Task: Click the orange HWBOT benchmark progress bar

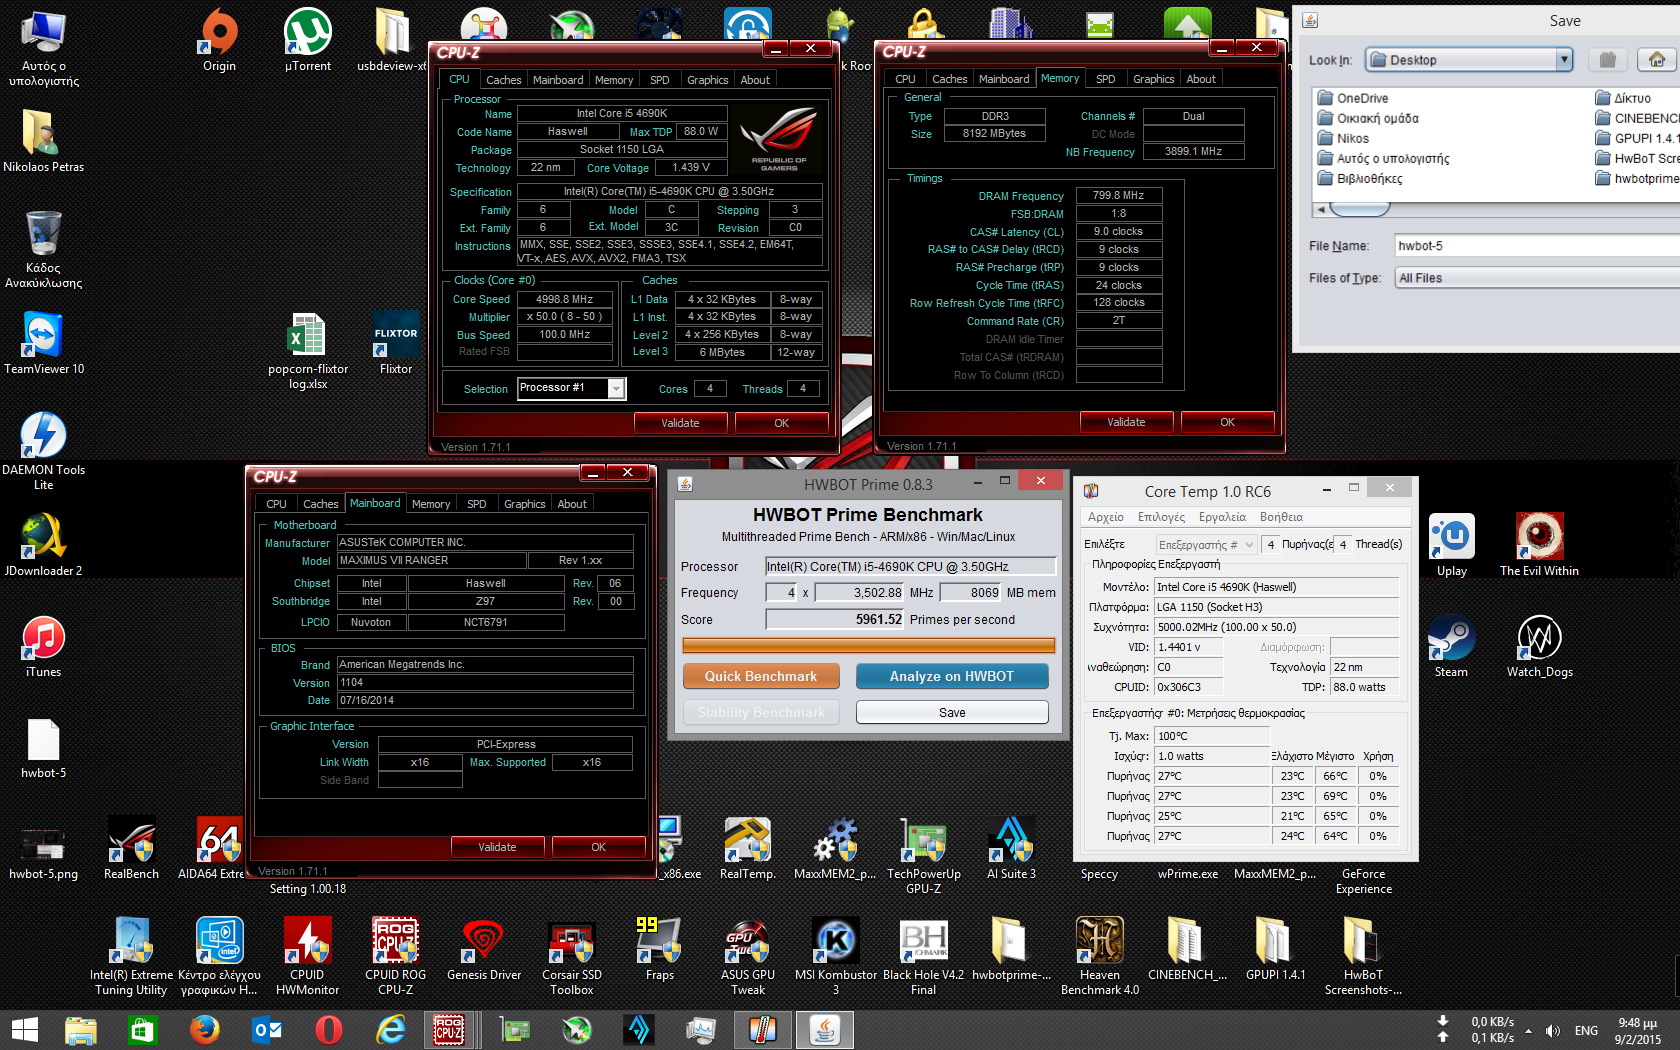Action: [868, 645]
